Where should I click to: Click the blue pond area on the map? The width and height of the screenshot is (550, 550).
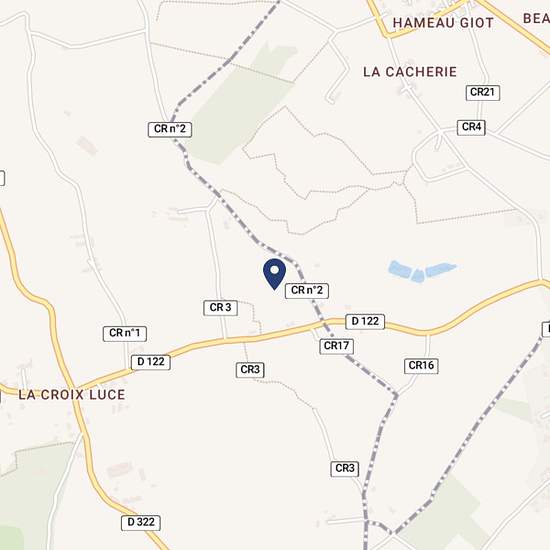(421, 271)
